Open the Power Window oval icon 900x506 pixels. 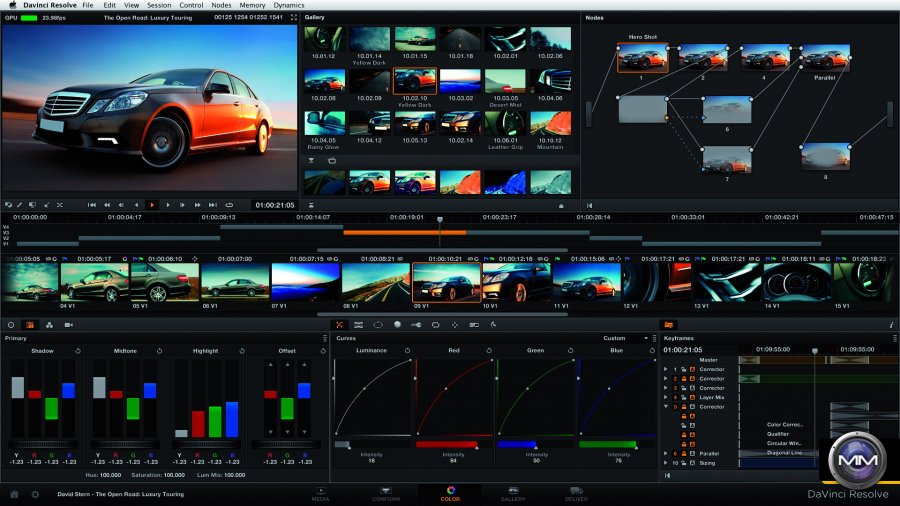[x=378, y=325]
